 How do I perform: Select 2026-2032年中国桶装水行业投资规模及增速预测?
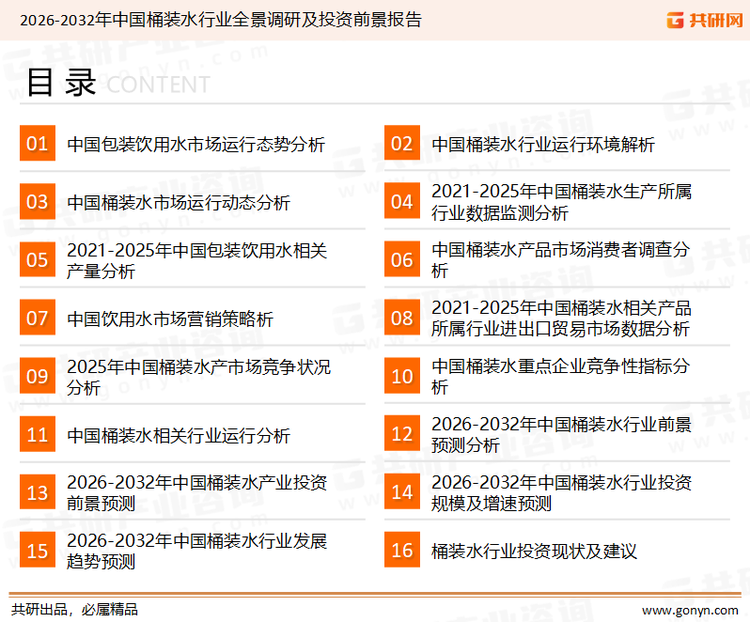562,492
